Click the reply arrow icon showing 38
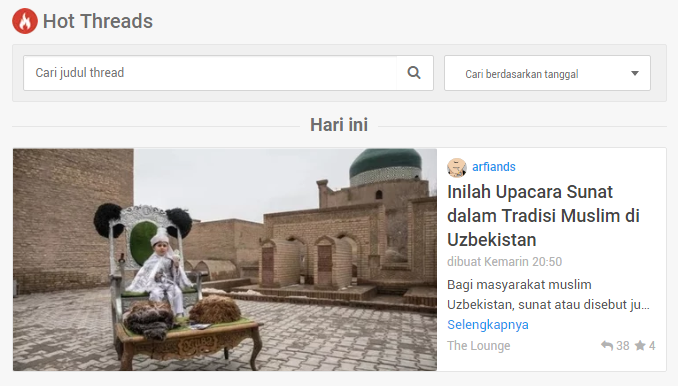Image resolution: width=678 pixels, height=386 pixels. [607, 345]
